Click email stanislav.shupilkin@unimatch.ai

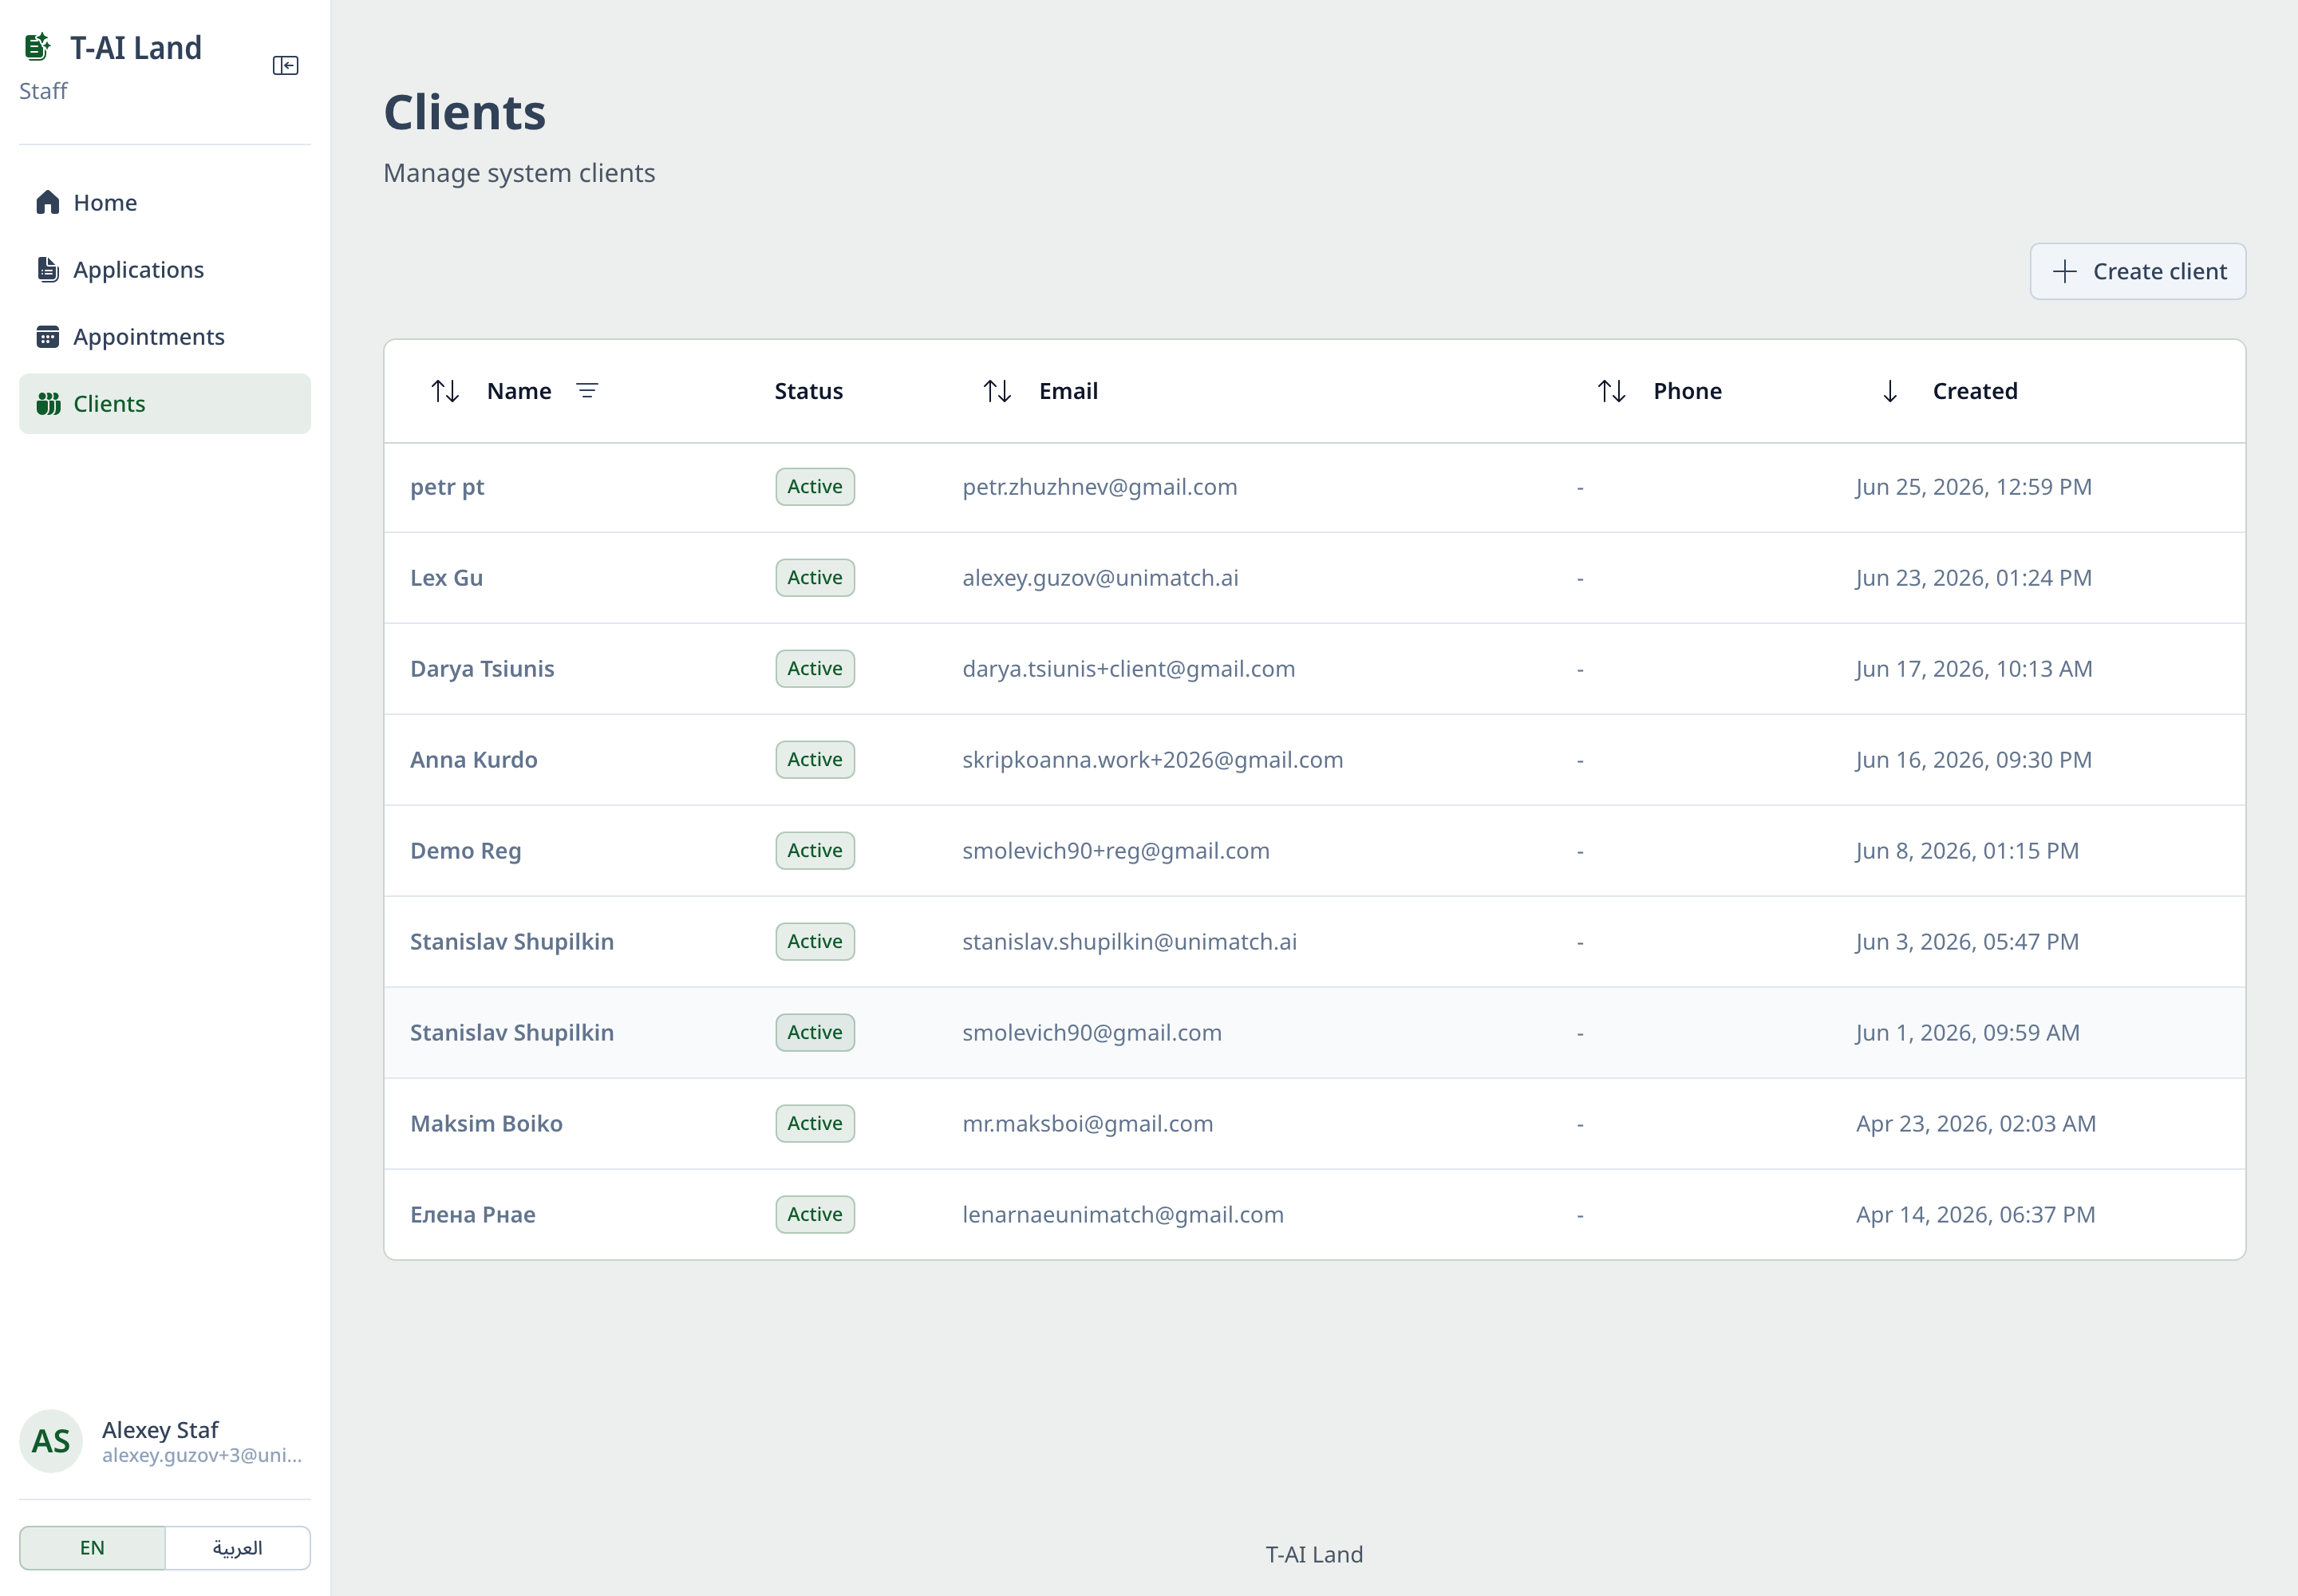click(x=1130, y=942)
